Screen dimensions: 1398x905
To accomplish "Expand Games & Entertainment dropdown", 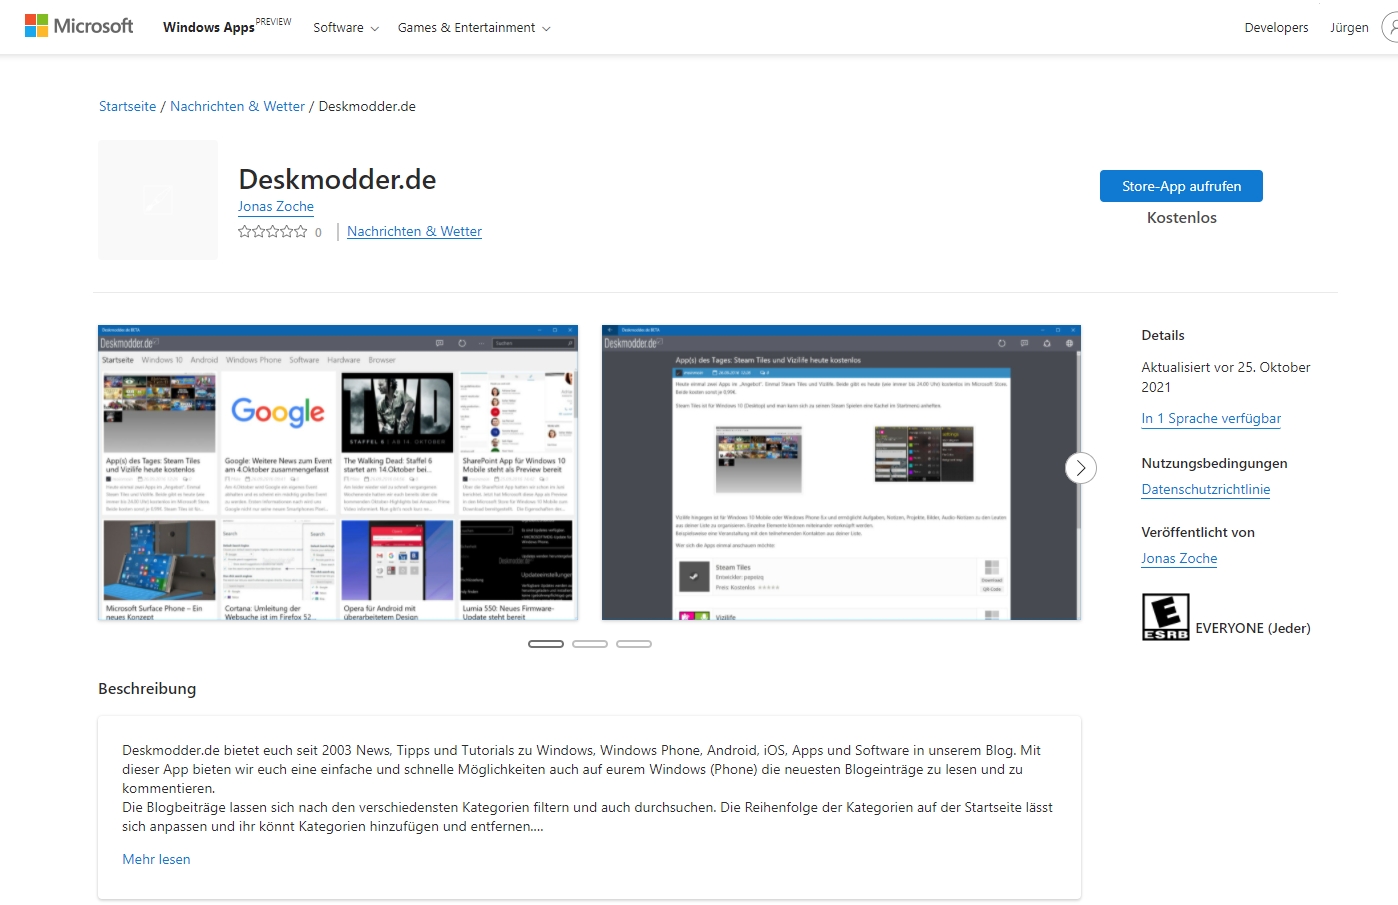I will [474, 28].
